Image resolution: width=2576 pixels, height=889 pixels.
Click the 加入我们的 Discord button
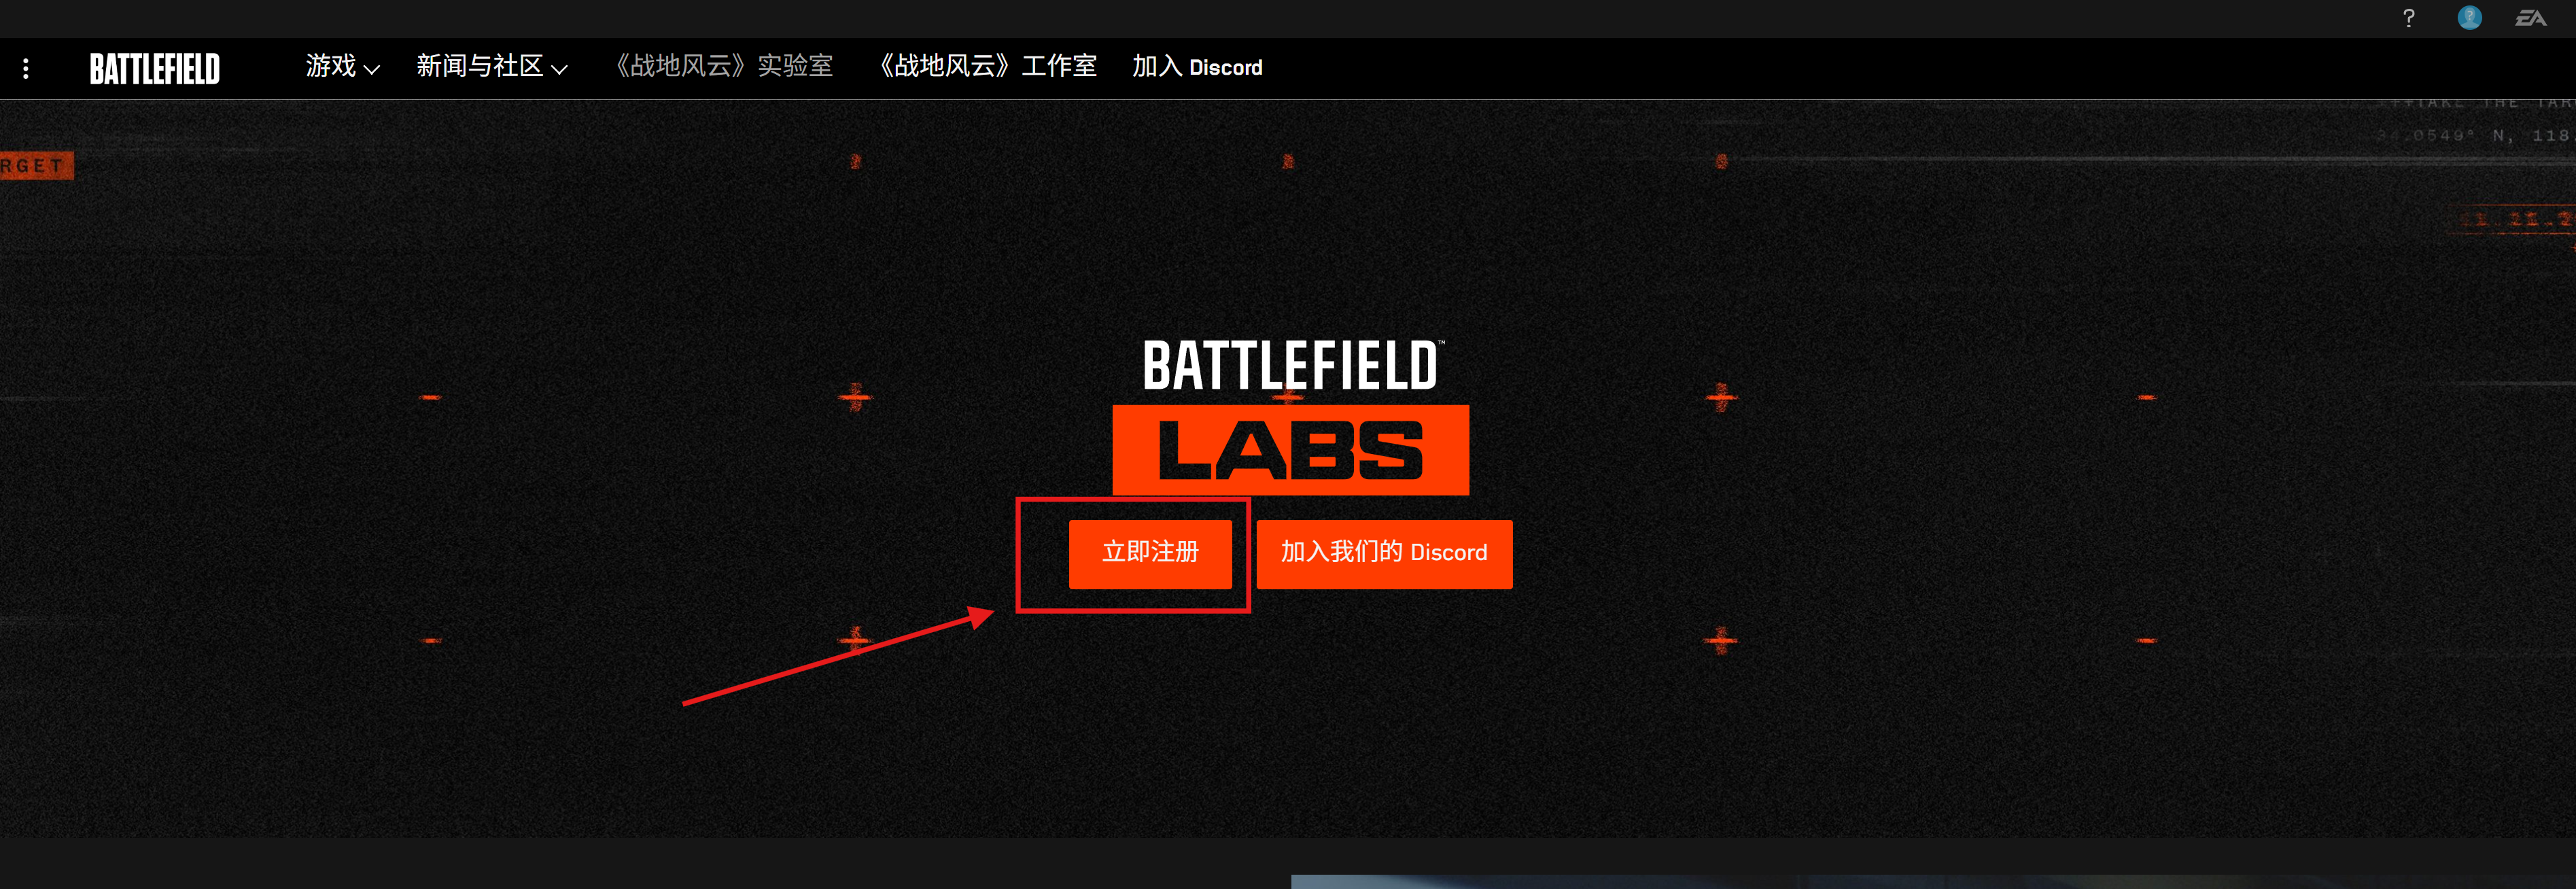1384,553
